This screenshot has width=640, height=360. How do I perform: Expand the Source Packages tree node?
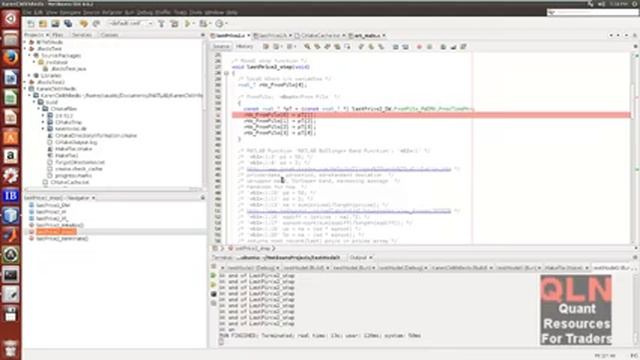[x=30, y=56]
